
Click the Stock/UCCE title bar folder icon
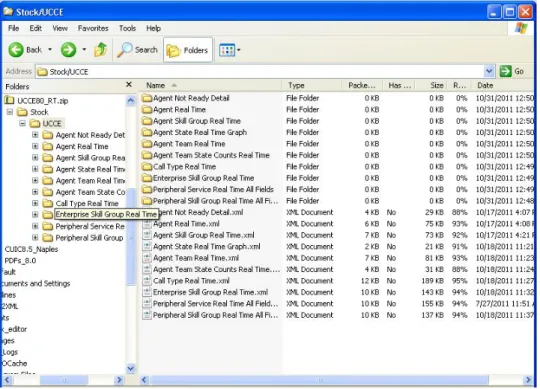(8, 12)
